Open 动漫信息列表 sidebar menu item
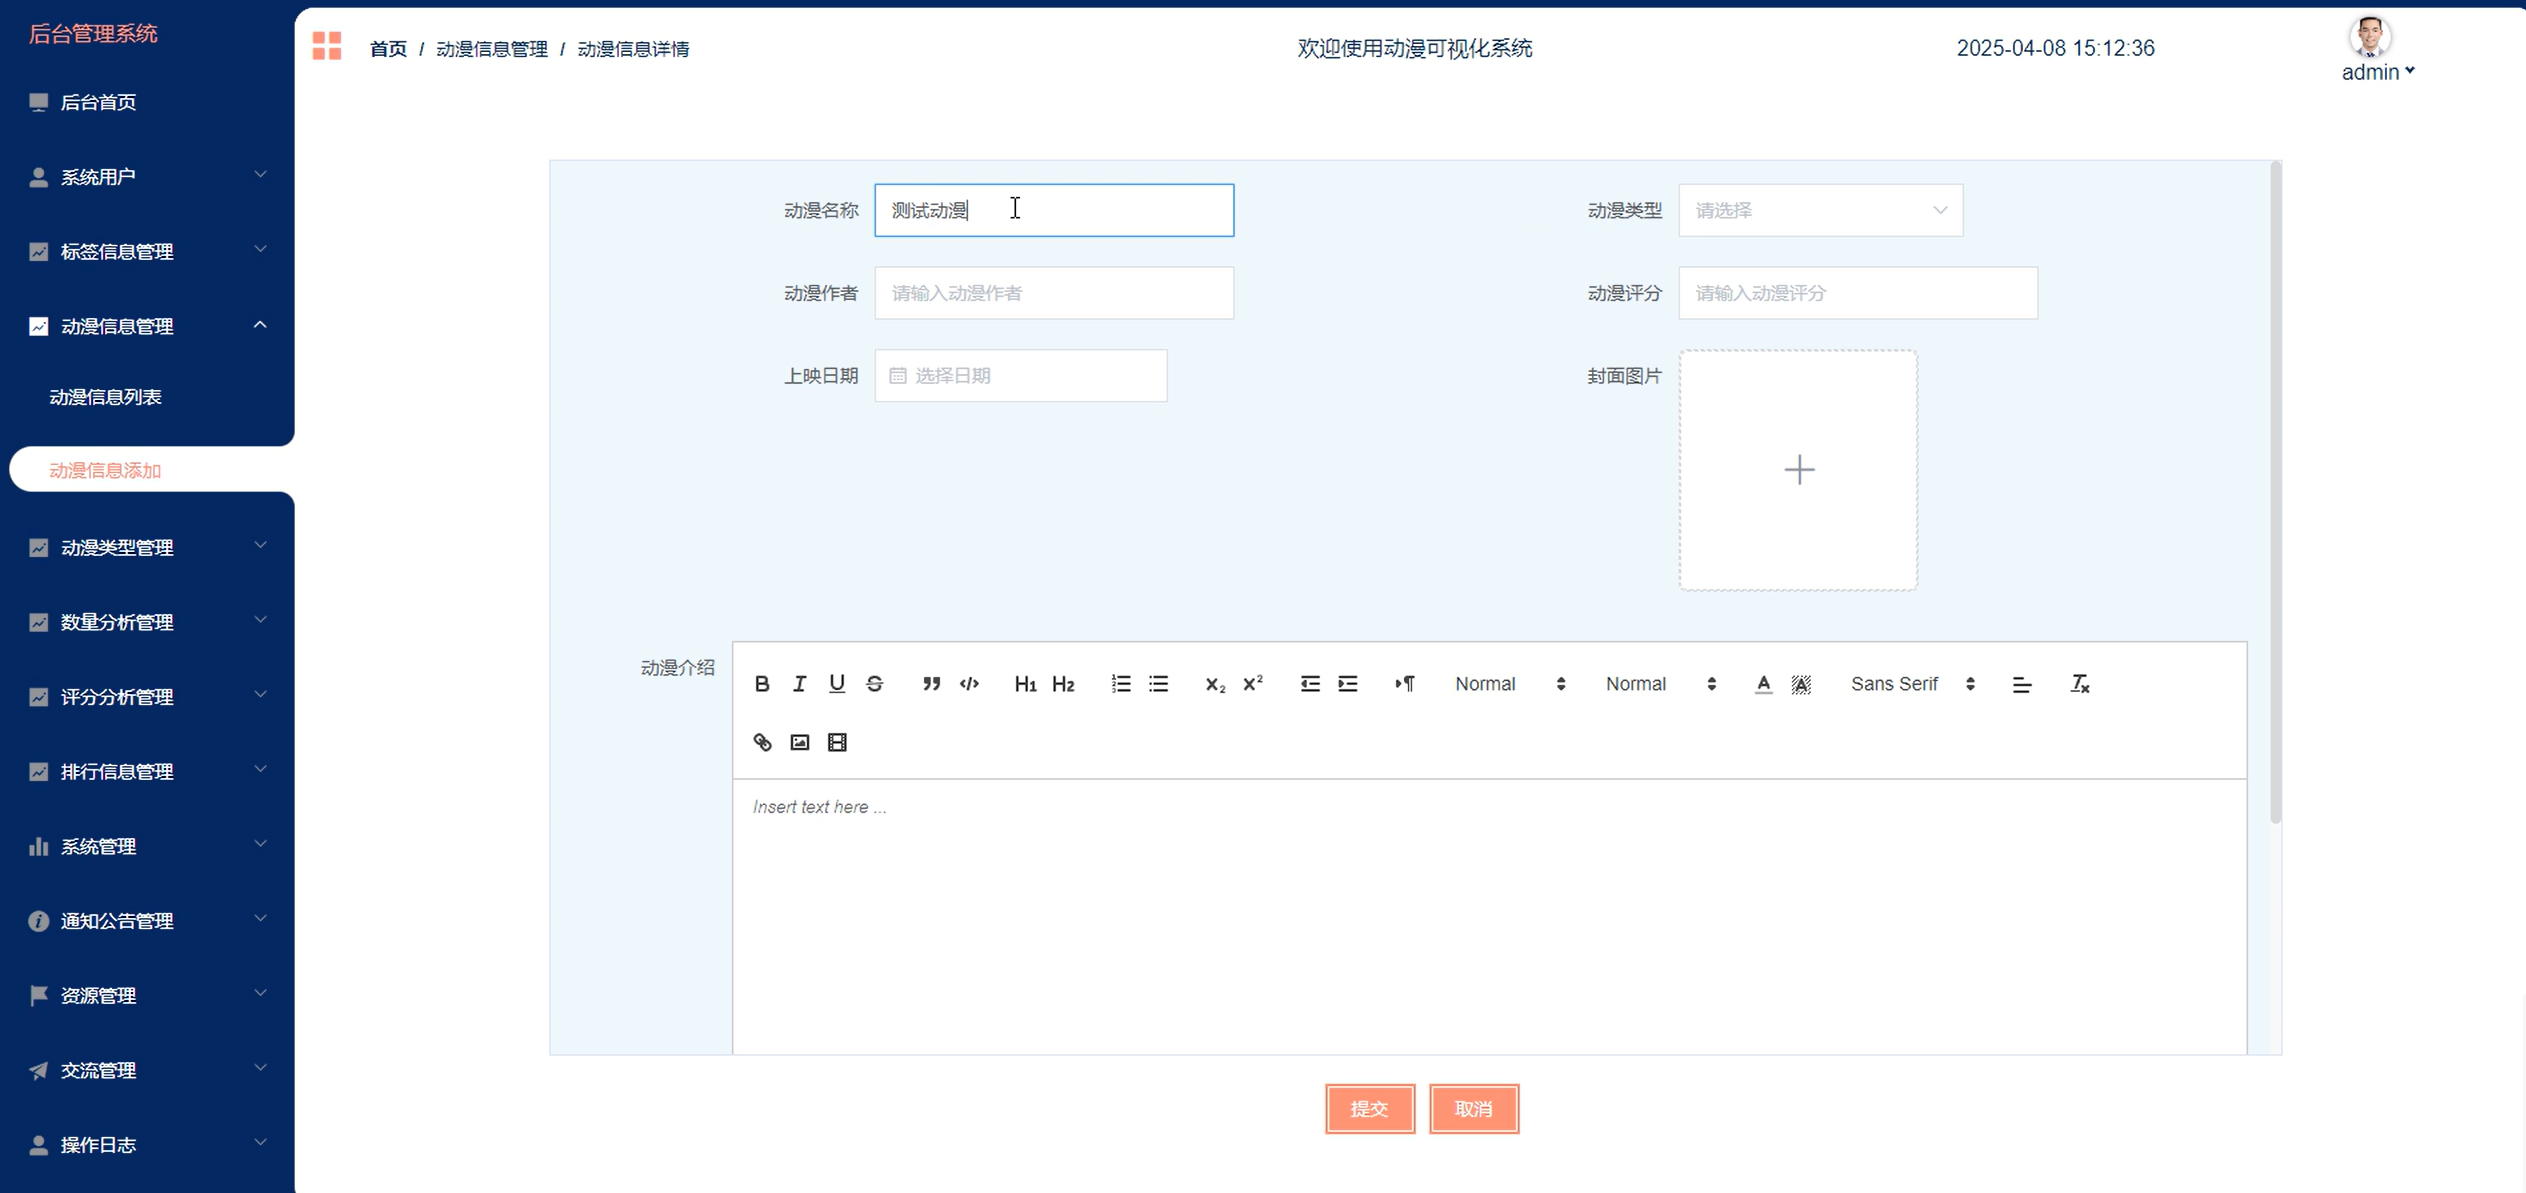 tap(105, 397)
